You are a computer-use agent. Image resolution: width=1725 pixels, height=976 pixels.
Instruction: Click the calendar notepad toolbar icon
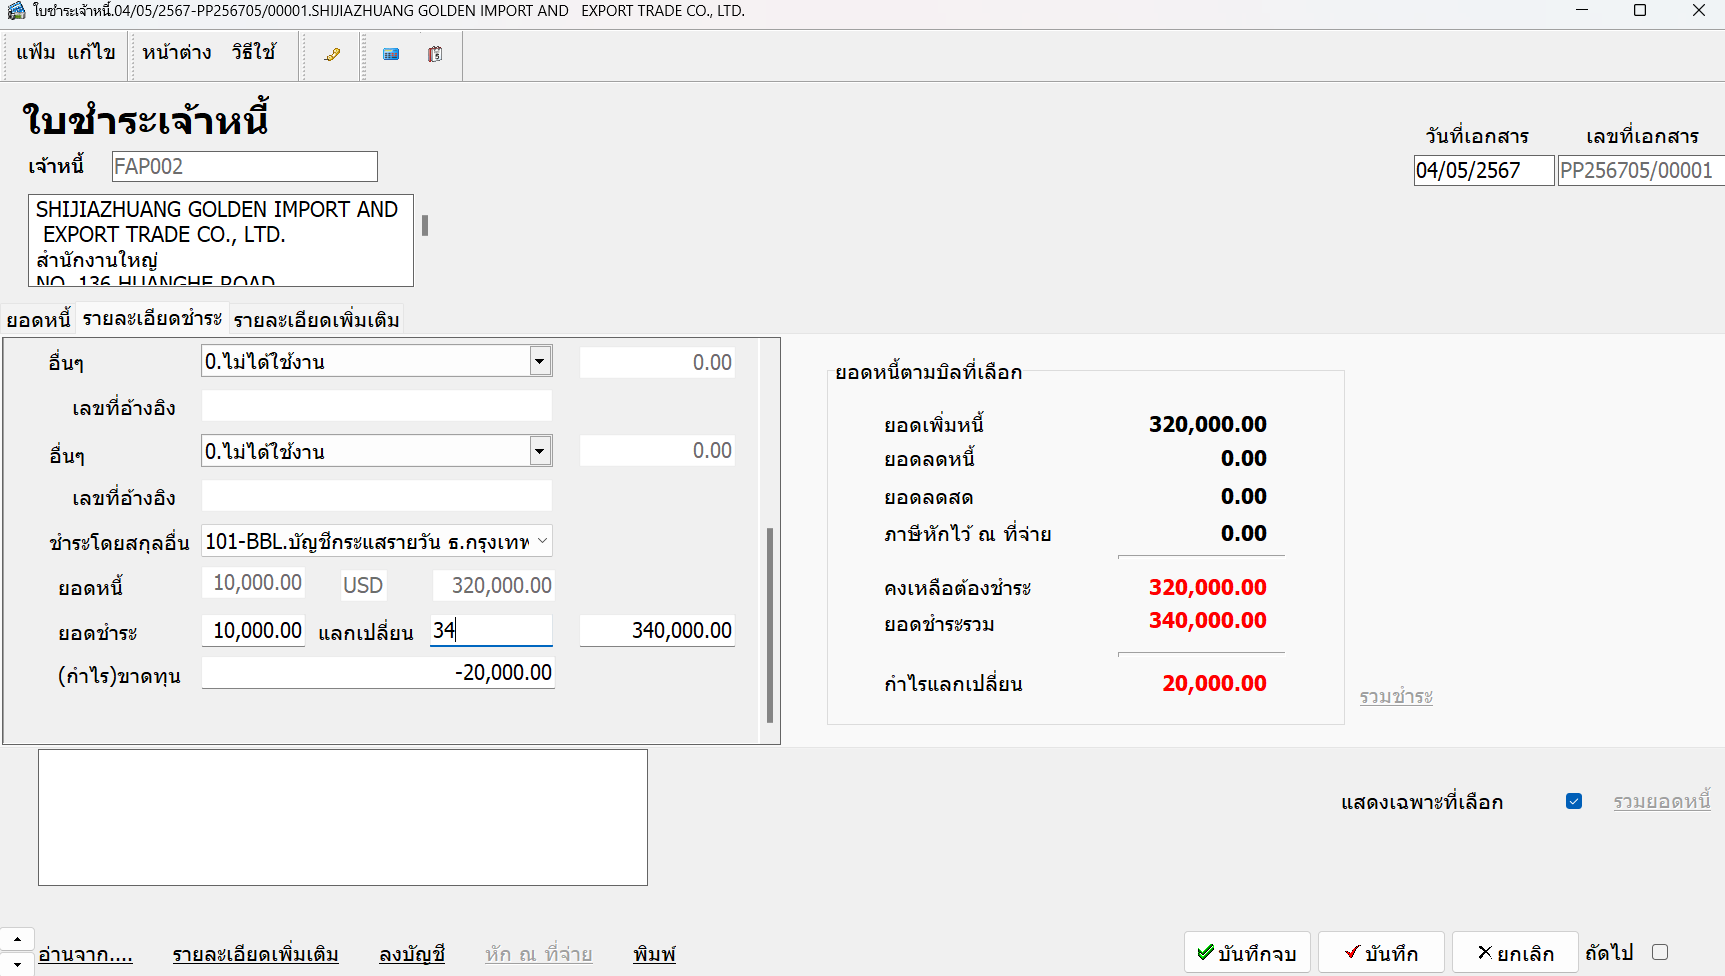(x=435, y=55)
